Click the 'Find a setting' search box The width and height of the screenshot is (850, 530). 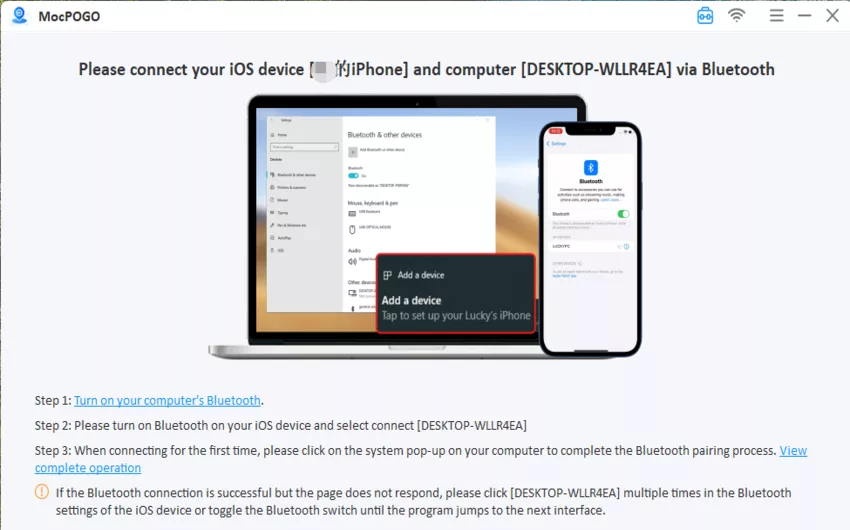300,146
